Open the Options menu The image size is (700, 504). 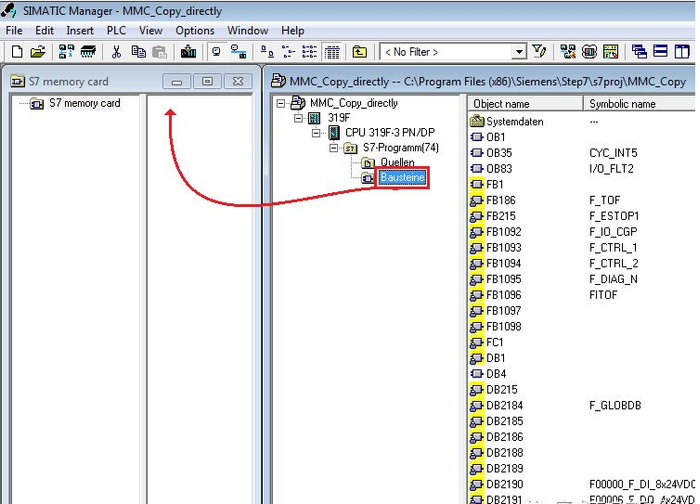[x=195, y=31]
